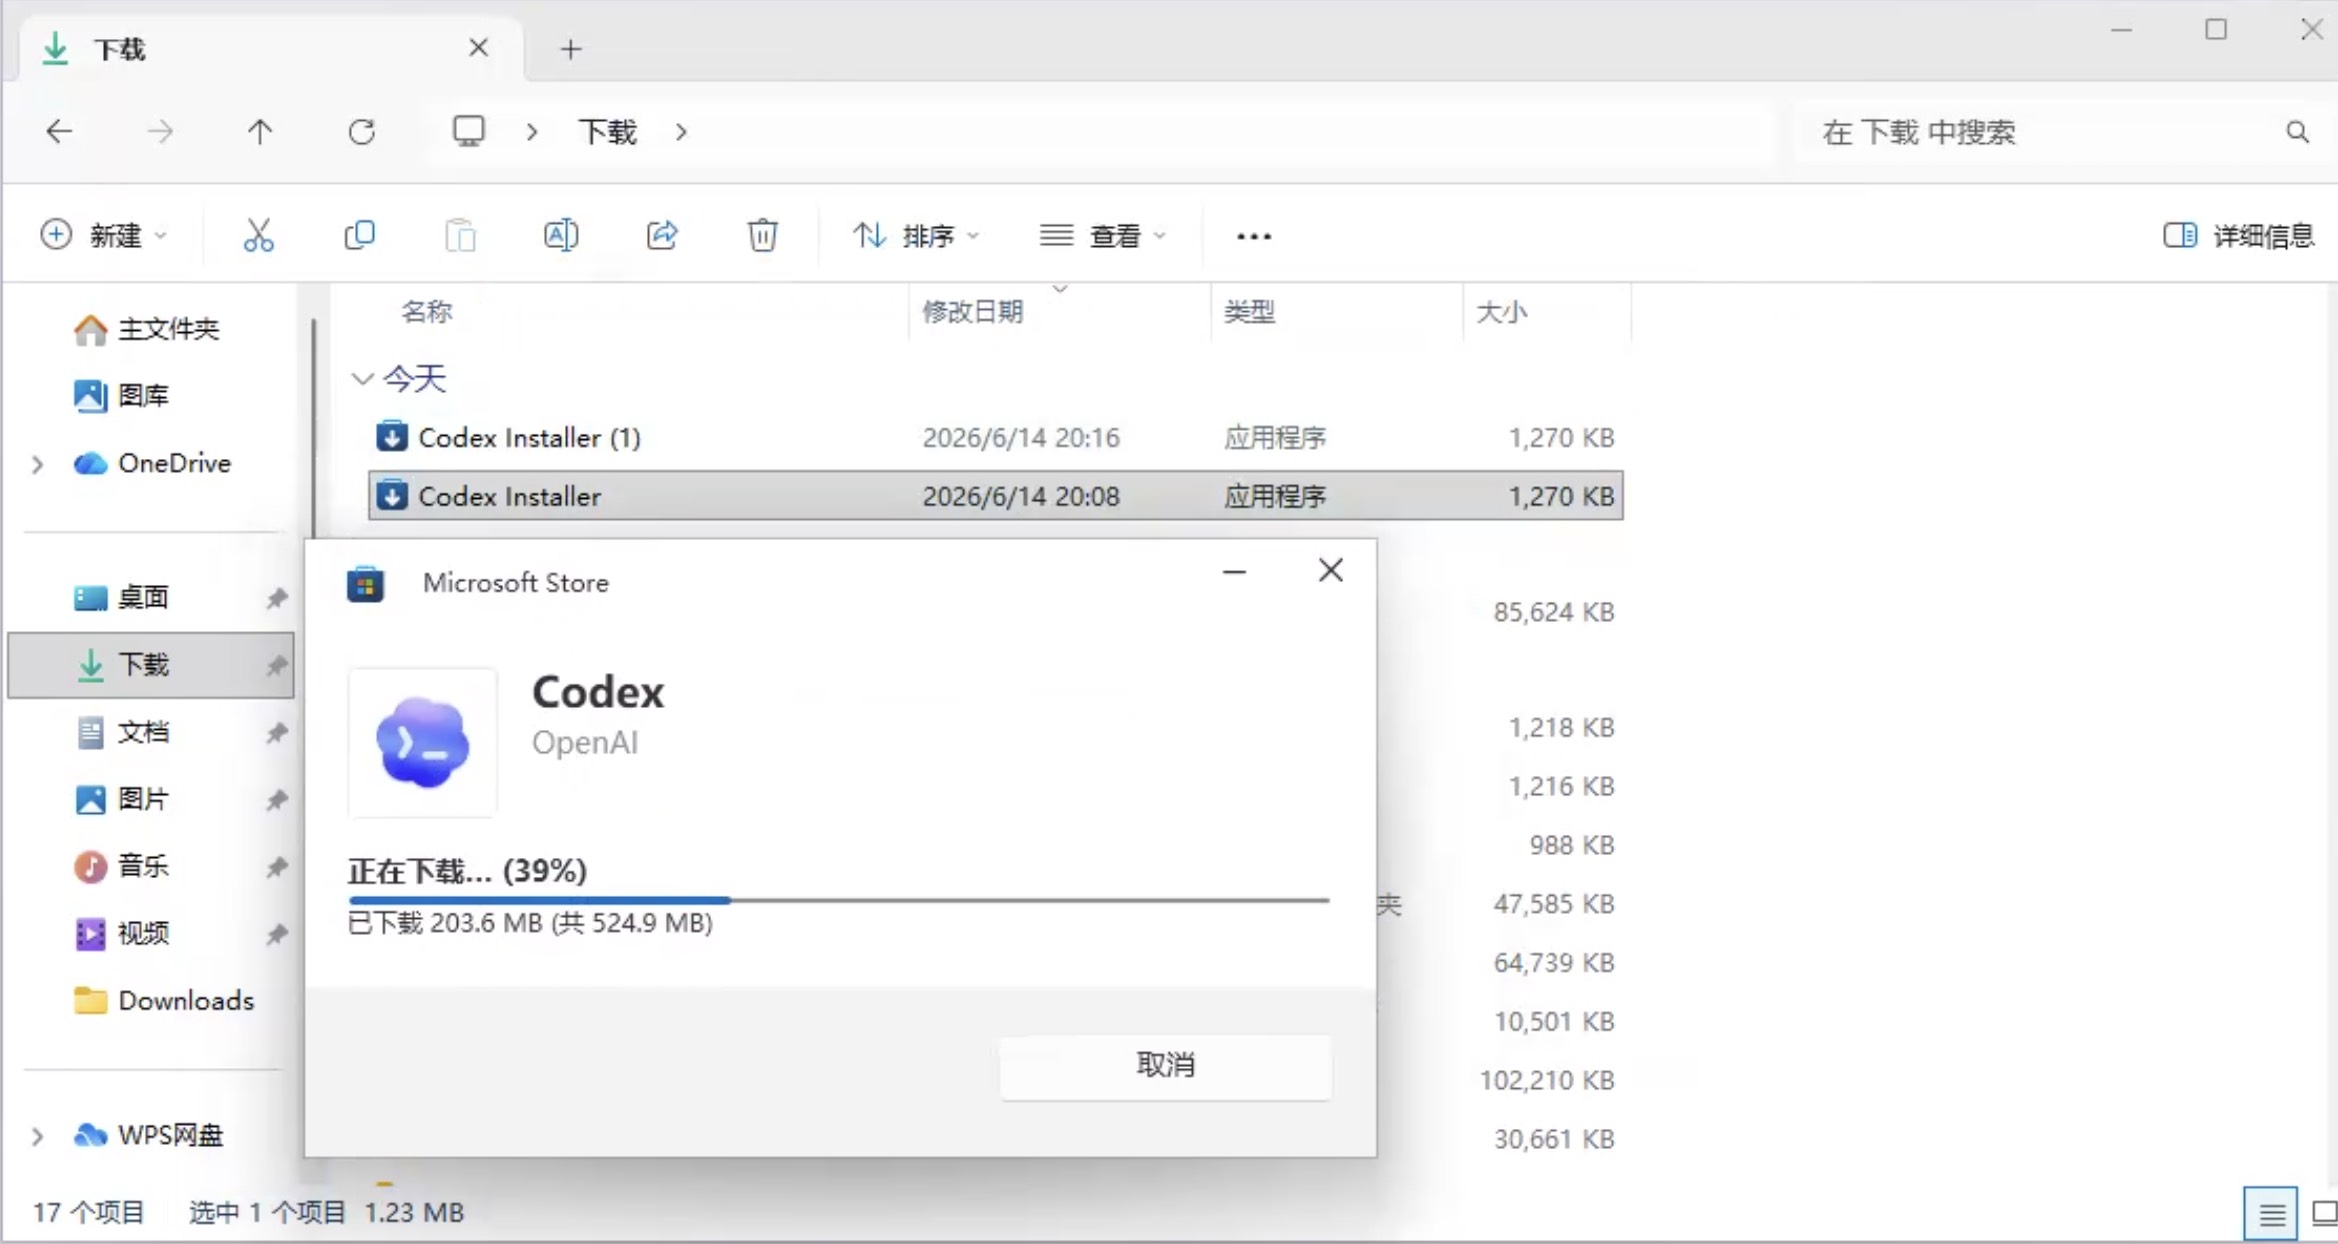Click chevron after 下载 in address bar

click(x=681, y=132)
